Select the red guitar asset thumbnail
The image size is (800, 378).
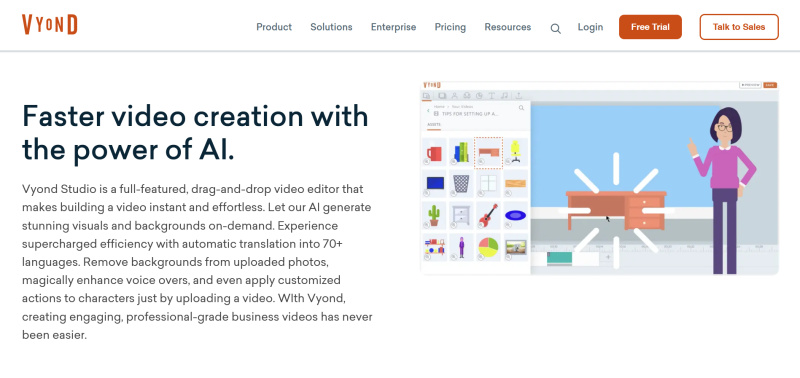point(488,215)
